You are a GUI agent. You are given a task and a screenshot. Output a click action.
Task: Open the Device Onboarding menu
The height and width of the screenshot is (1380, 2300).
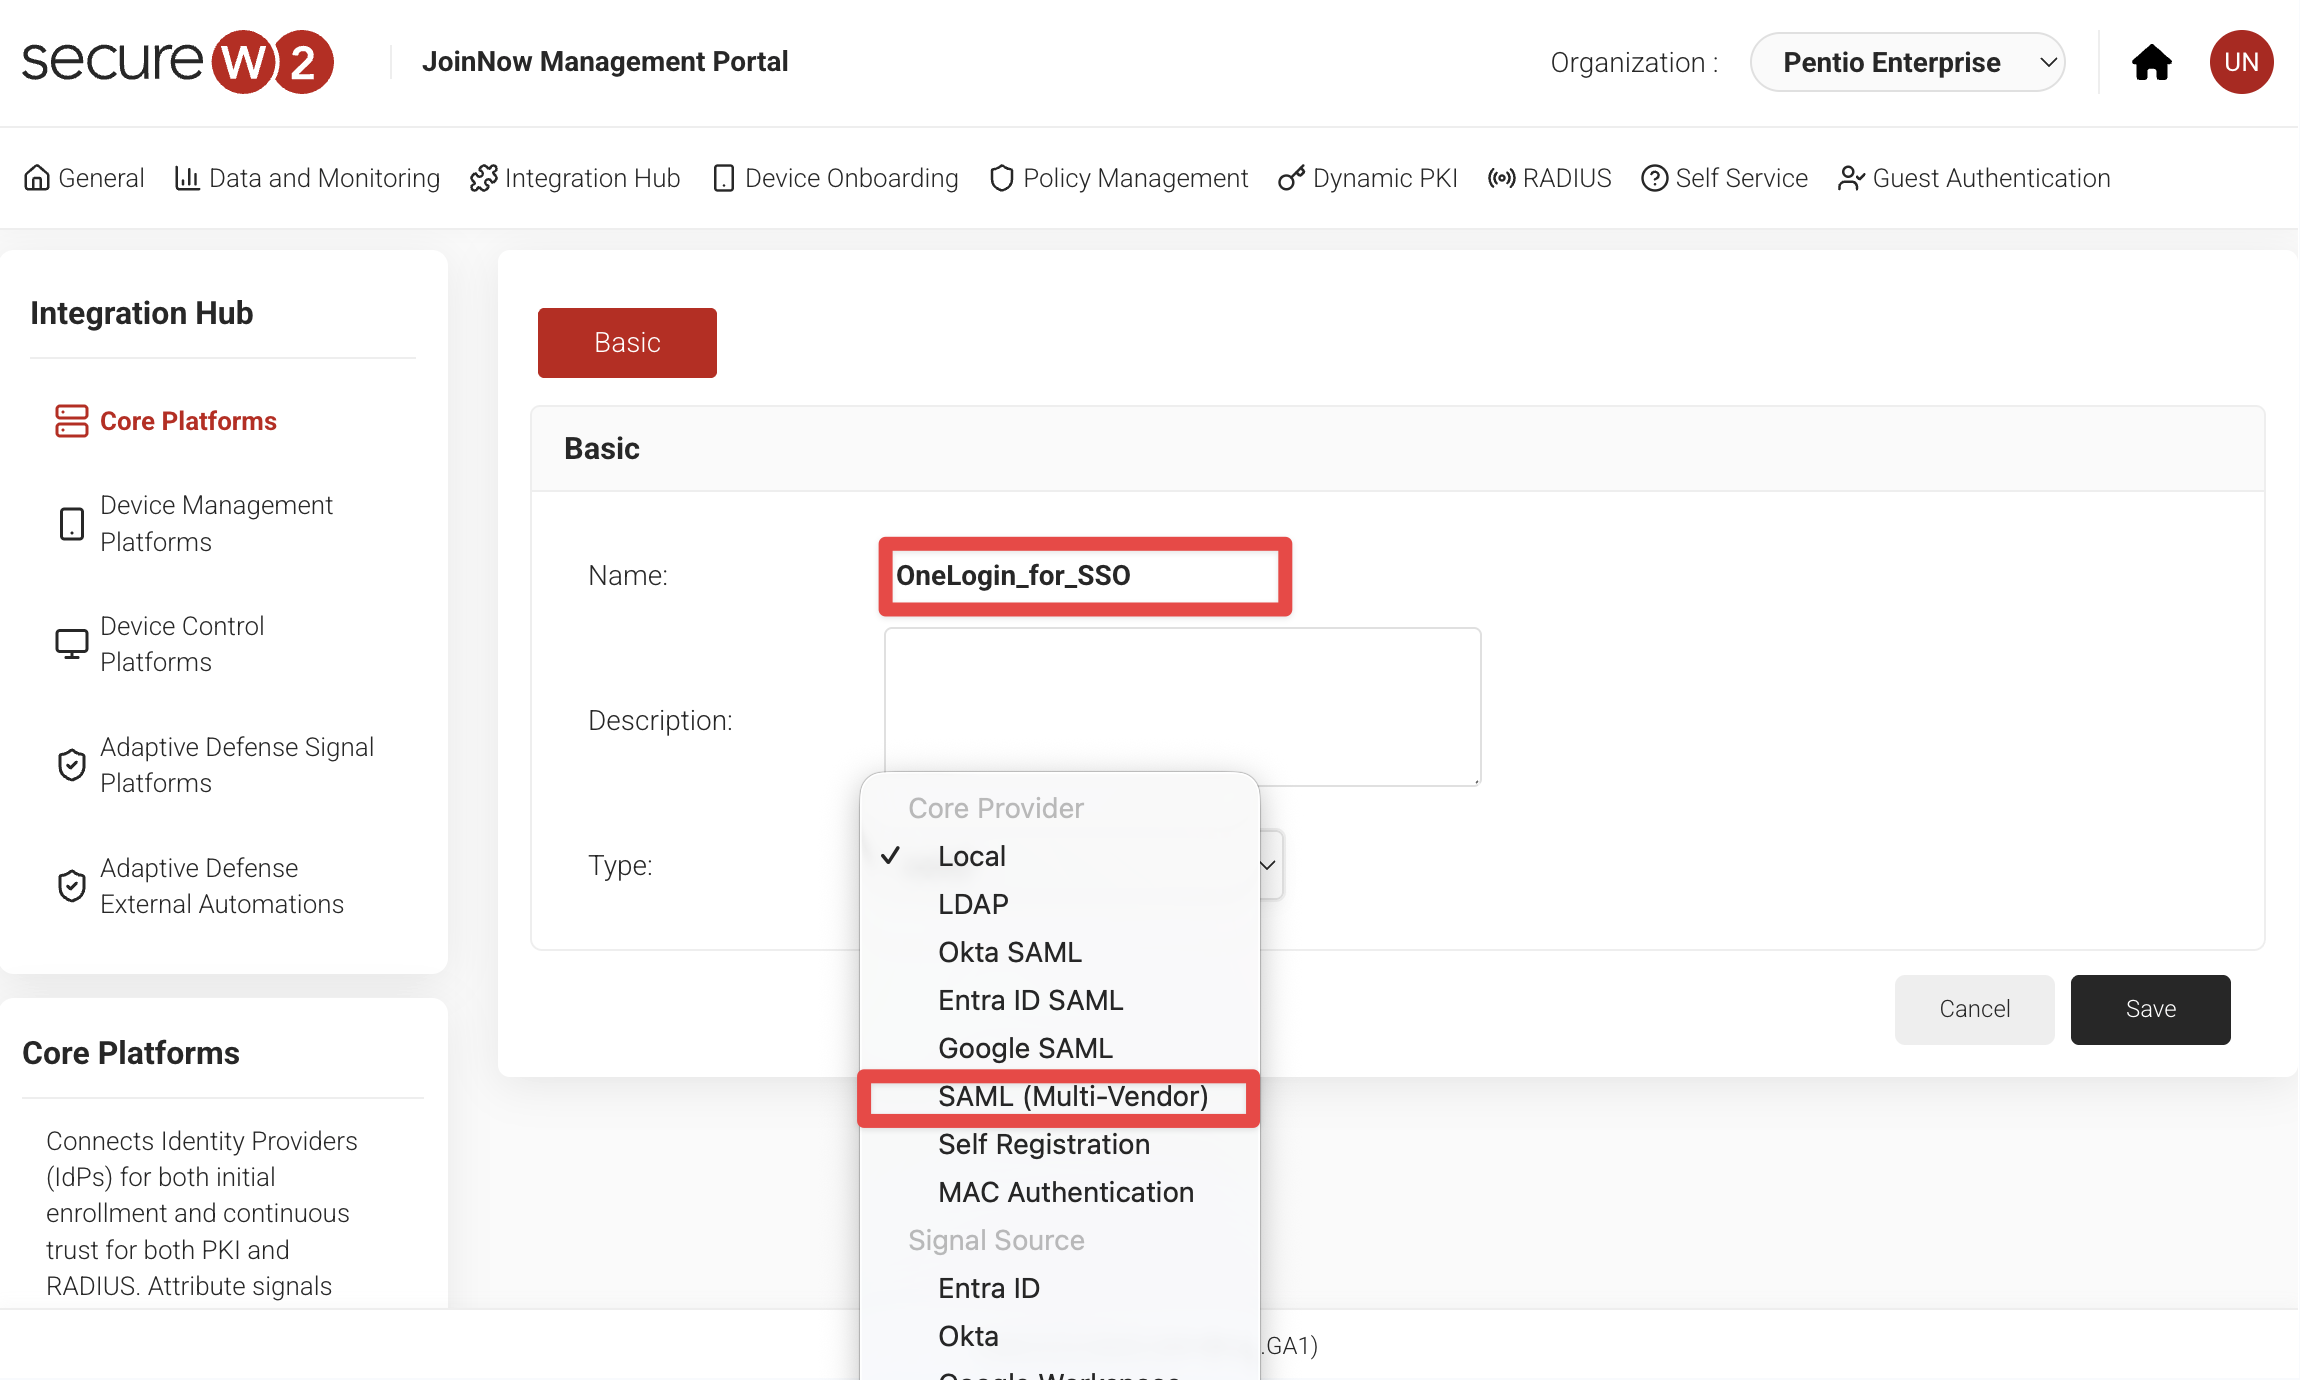(x=835, y=178)
